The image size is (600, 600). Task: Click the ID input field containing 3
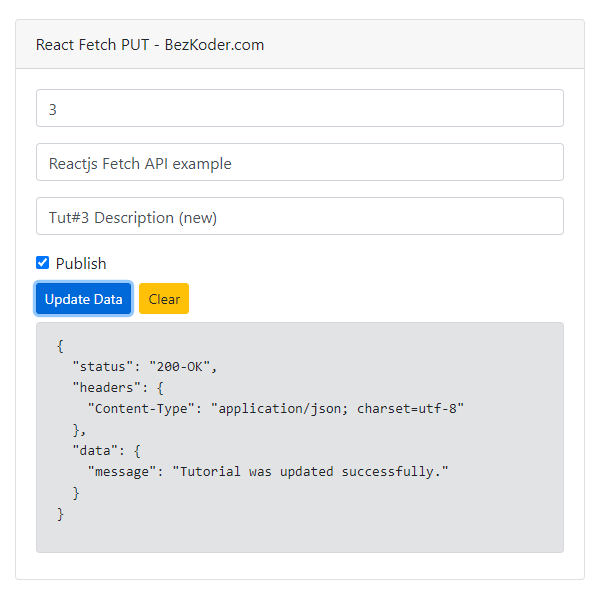(x=299, y=109)
